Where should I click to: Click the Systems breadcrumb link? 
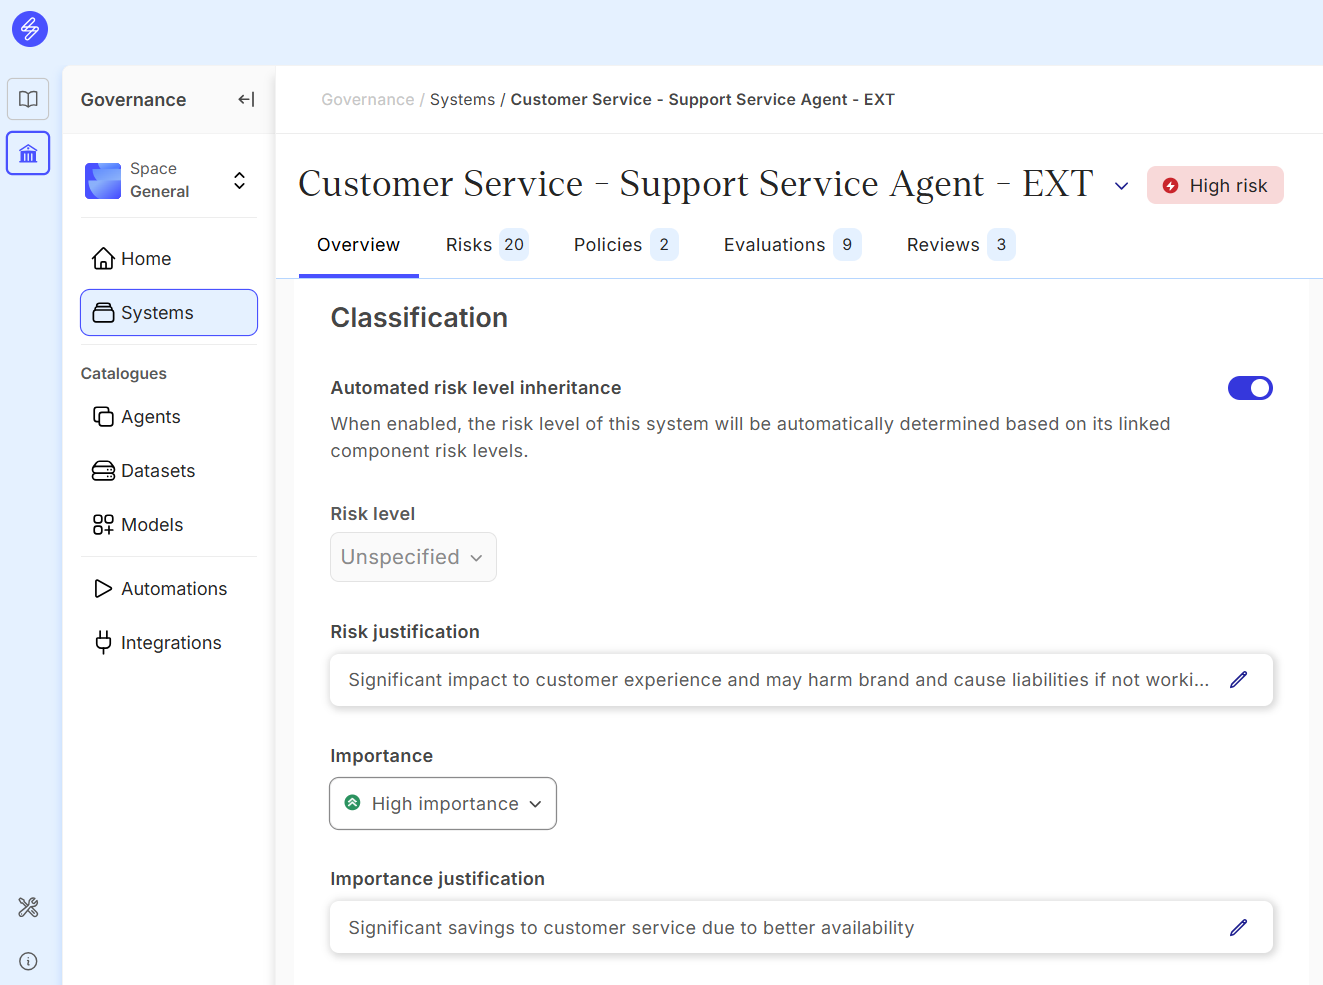point(462,100)
